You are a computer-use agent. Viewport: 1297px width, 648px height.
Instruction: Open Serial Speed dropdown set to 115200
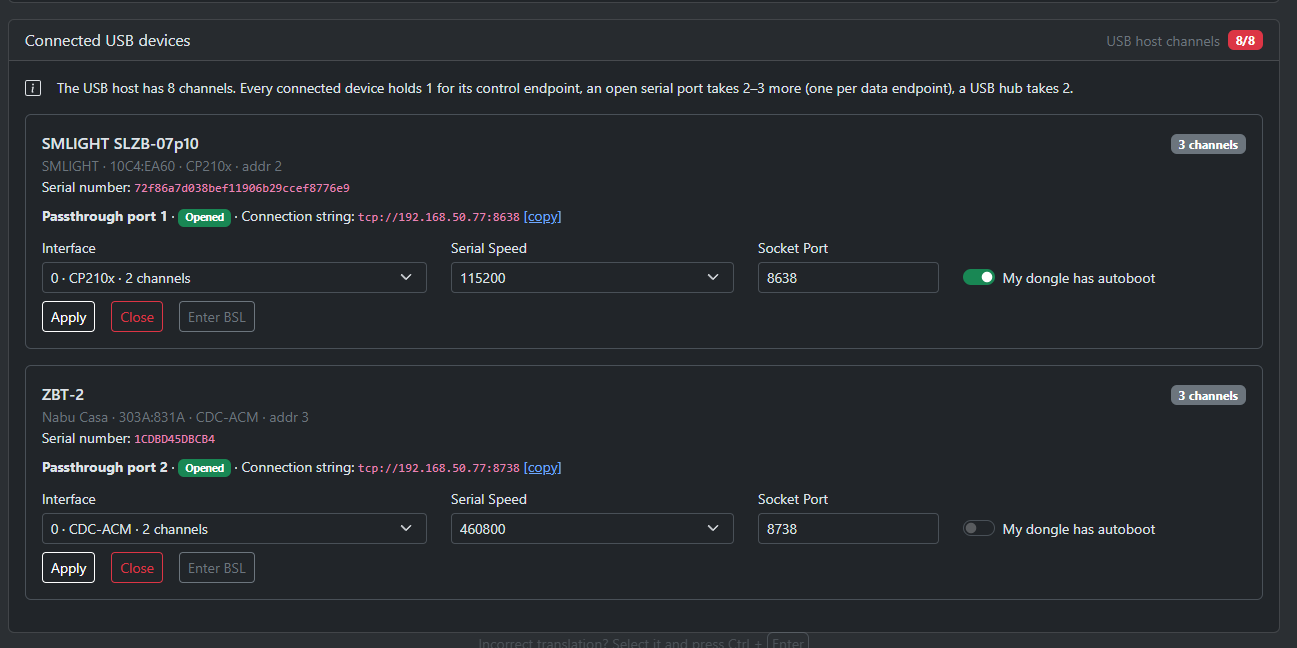coord(592,278)
